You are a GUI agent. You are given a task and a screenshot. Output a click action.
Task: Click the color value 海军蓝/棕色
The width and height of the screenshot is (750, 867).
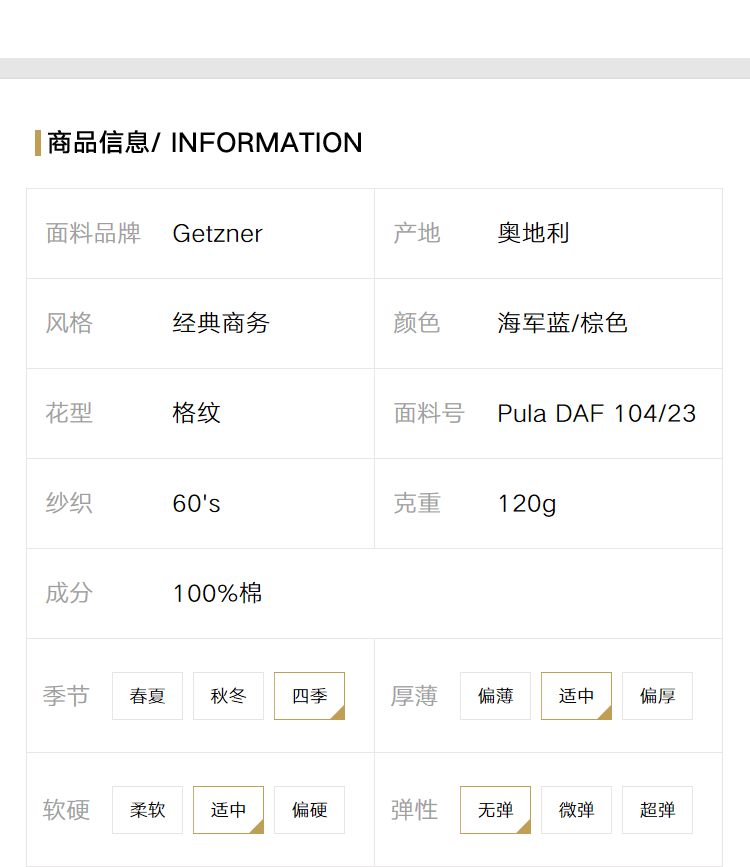[562, 323]
